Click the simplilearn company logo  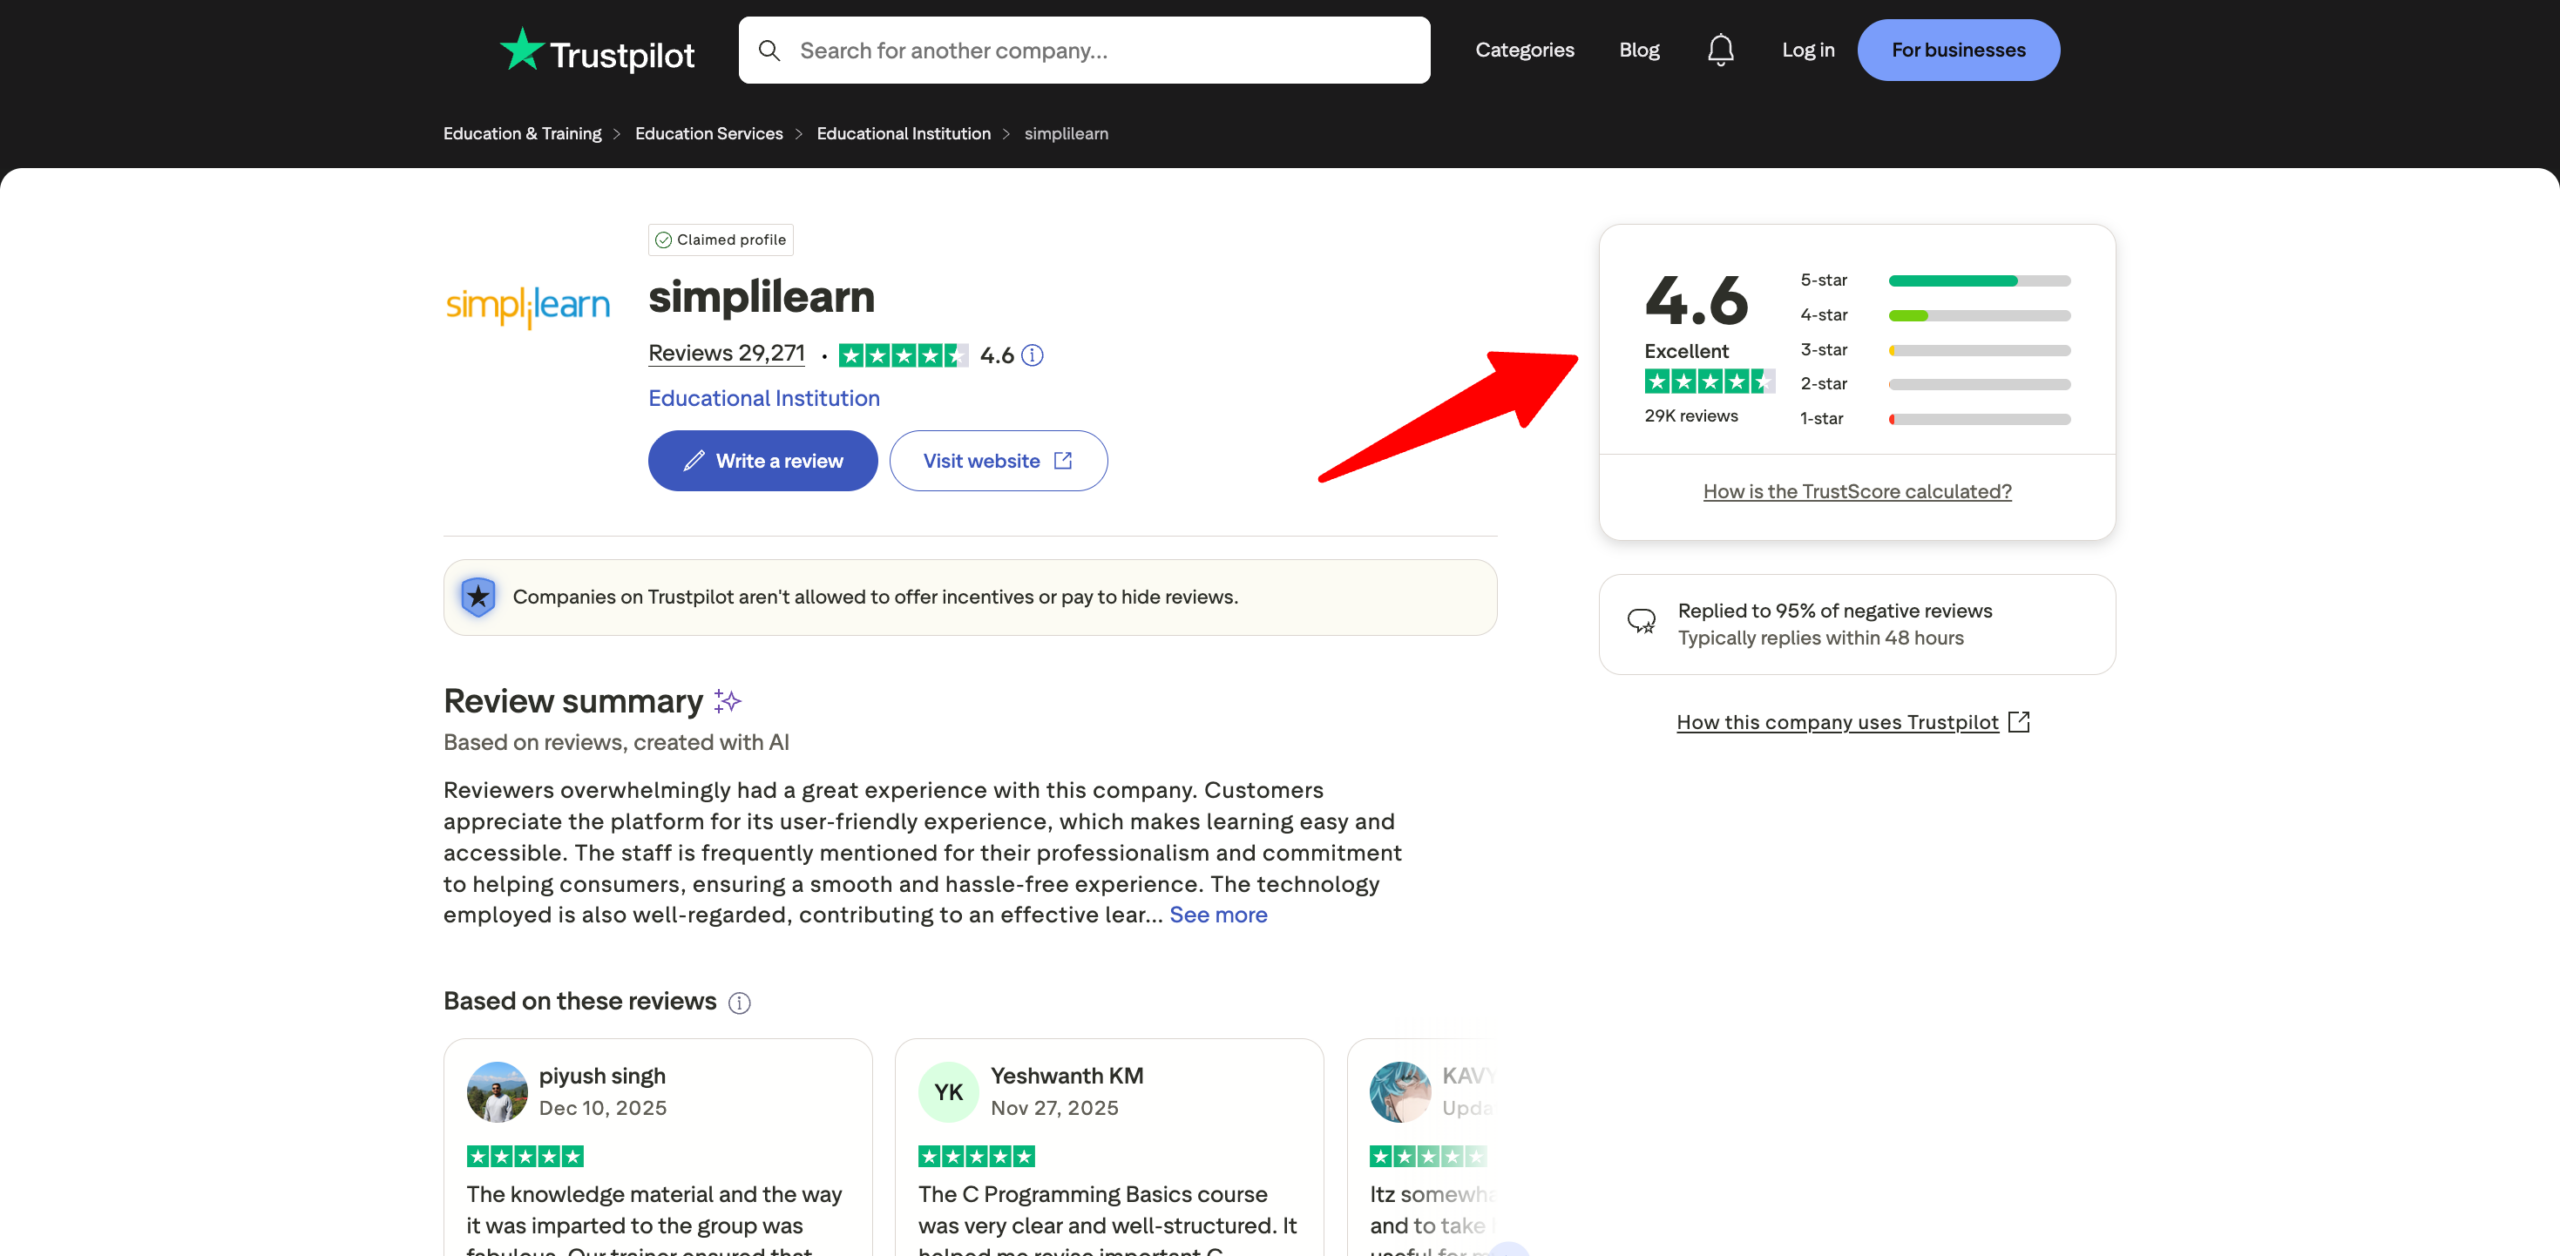click(x=528, y=304)
